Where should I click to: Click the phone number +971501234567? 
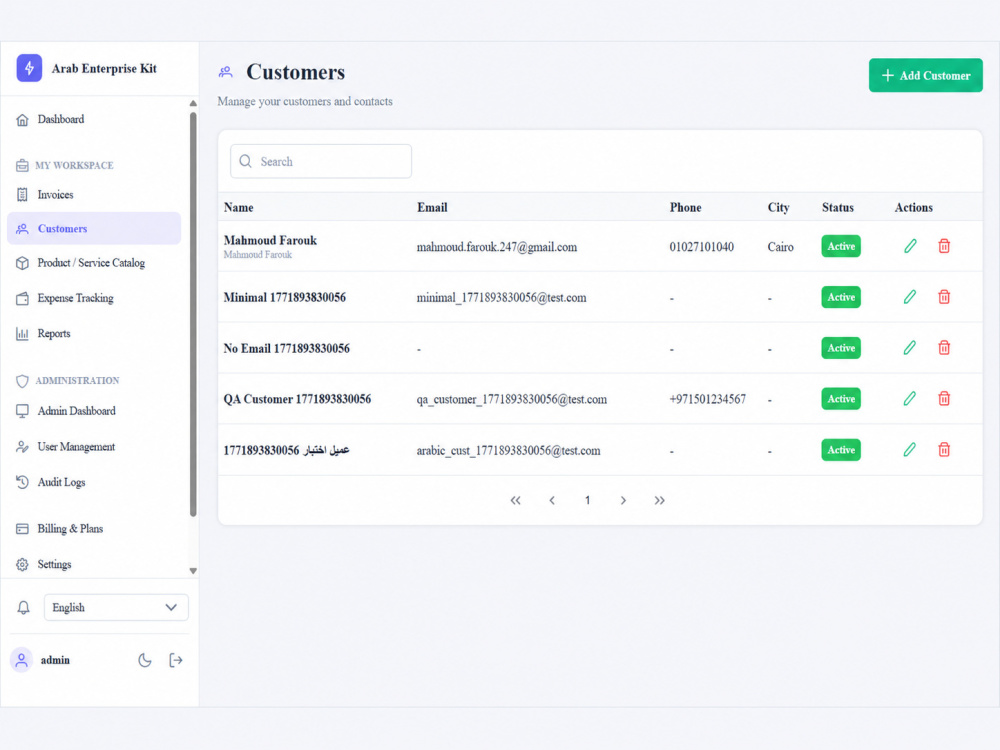(707, 399)
